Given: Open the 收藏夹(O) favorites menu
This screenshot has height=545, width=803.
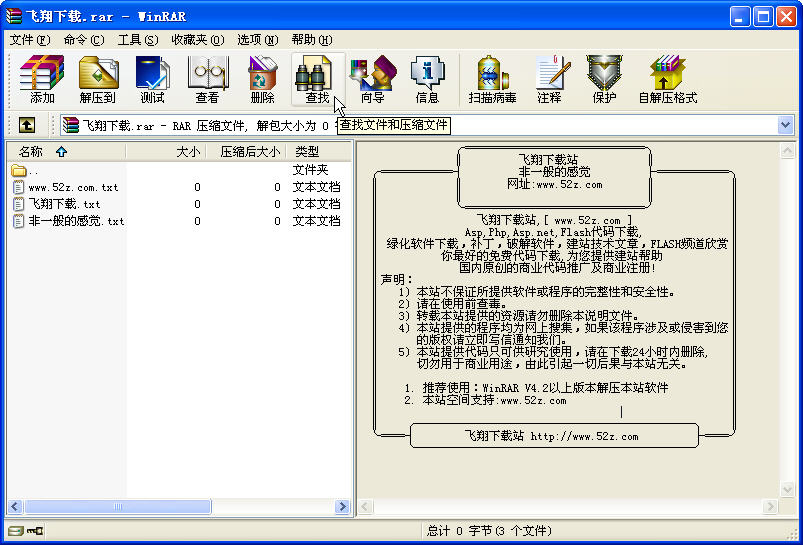Looking at the screenshot, I should 197,40.
